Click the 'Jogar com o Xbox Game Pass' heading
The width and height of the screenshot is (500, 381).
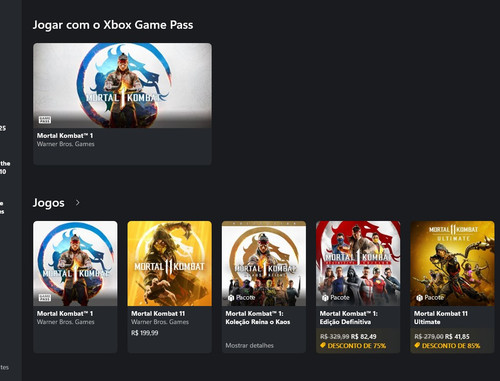[x=113, y=25]
